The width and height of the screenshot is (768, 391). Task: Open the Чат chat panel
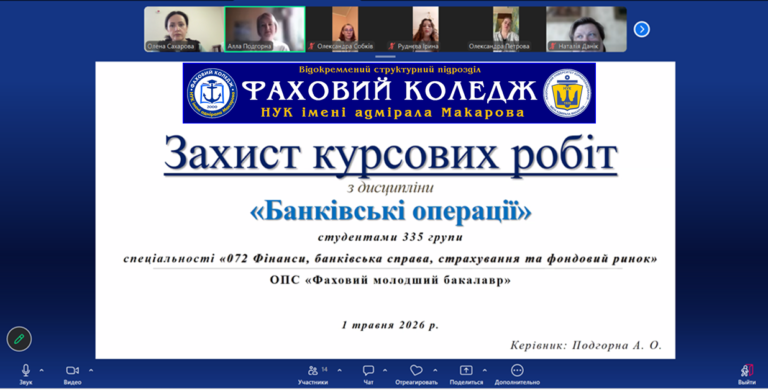pos(368,374)
